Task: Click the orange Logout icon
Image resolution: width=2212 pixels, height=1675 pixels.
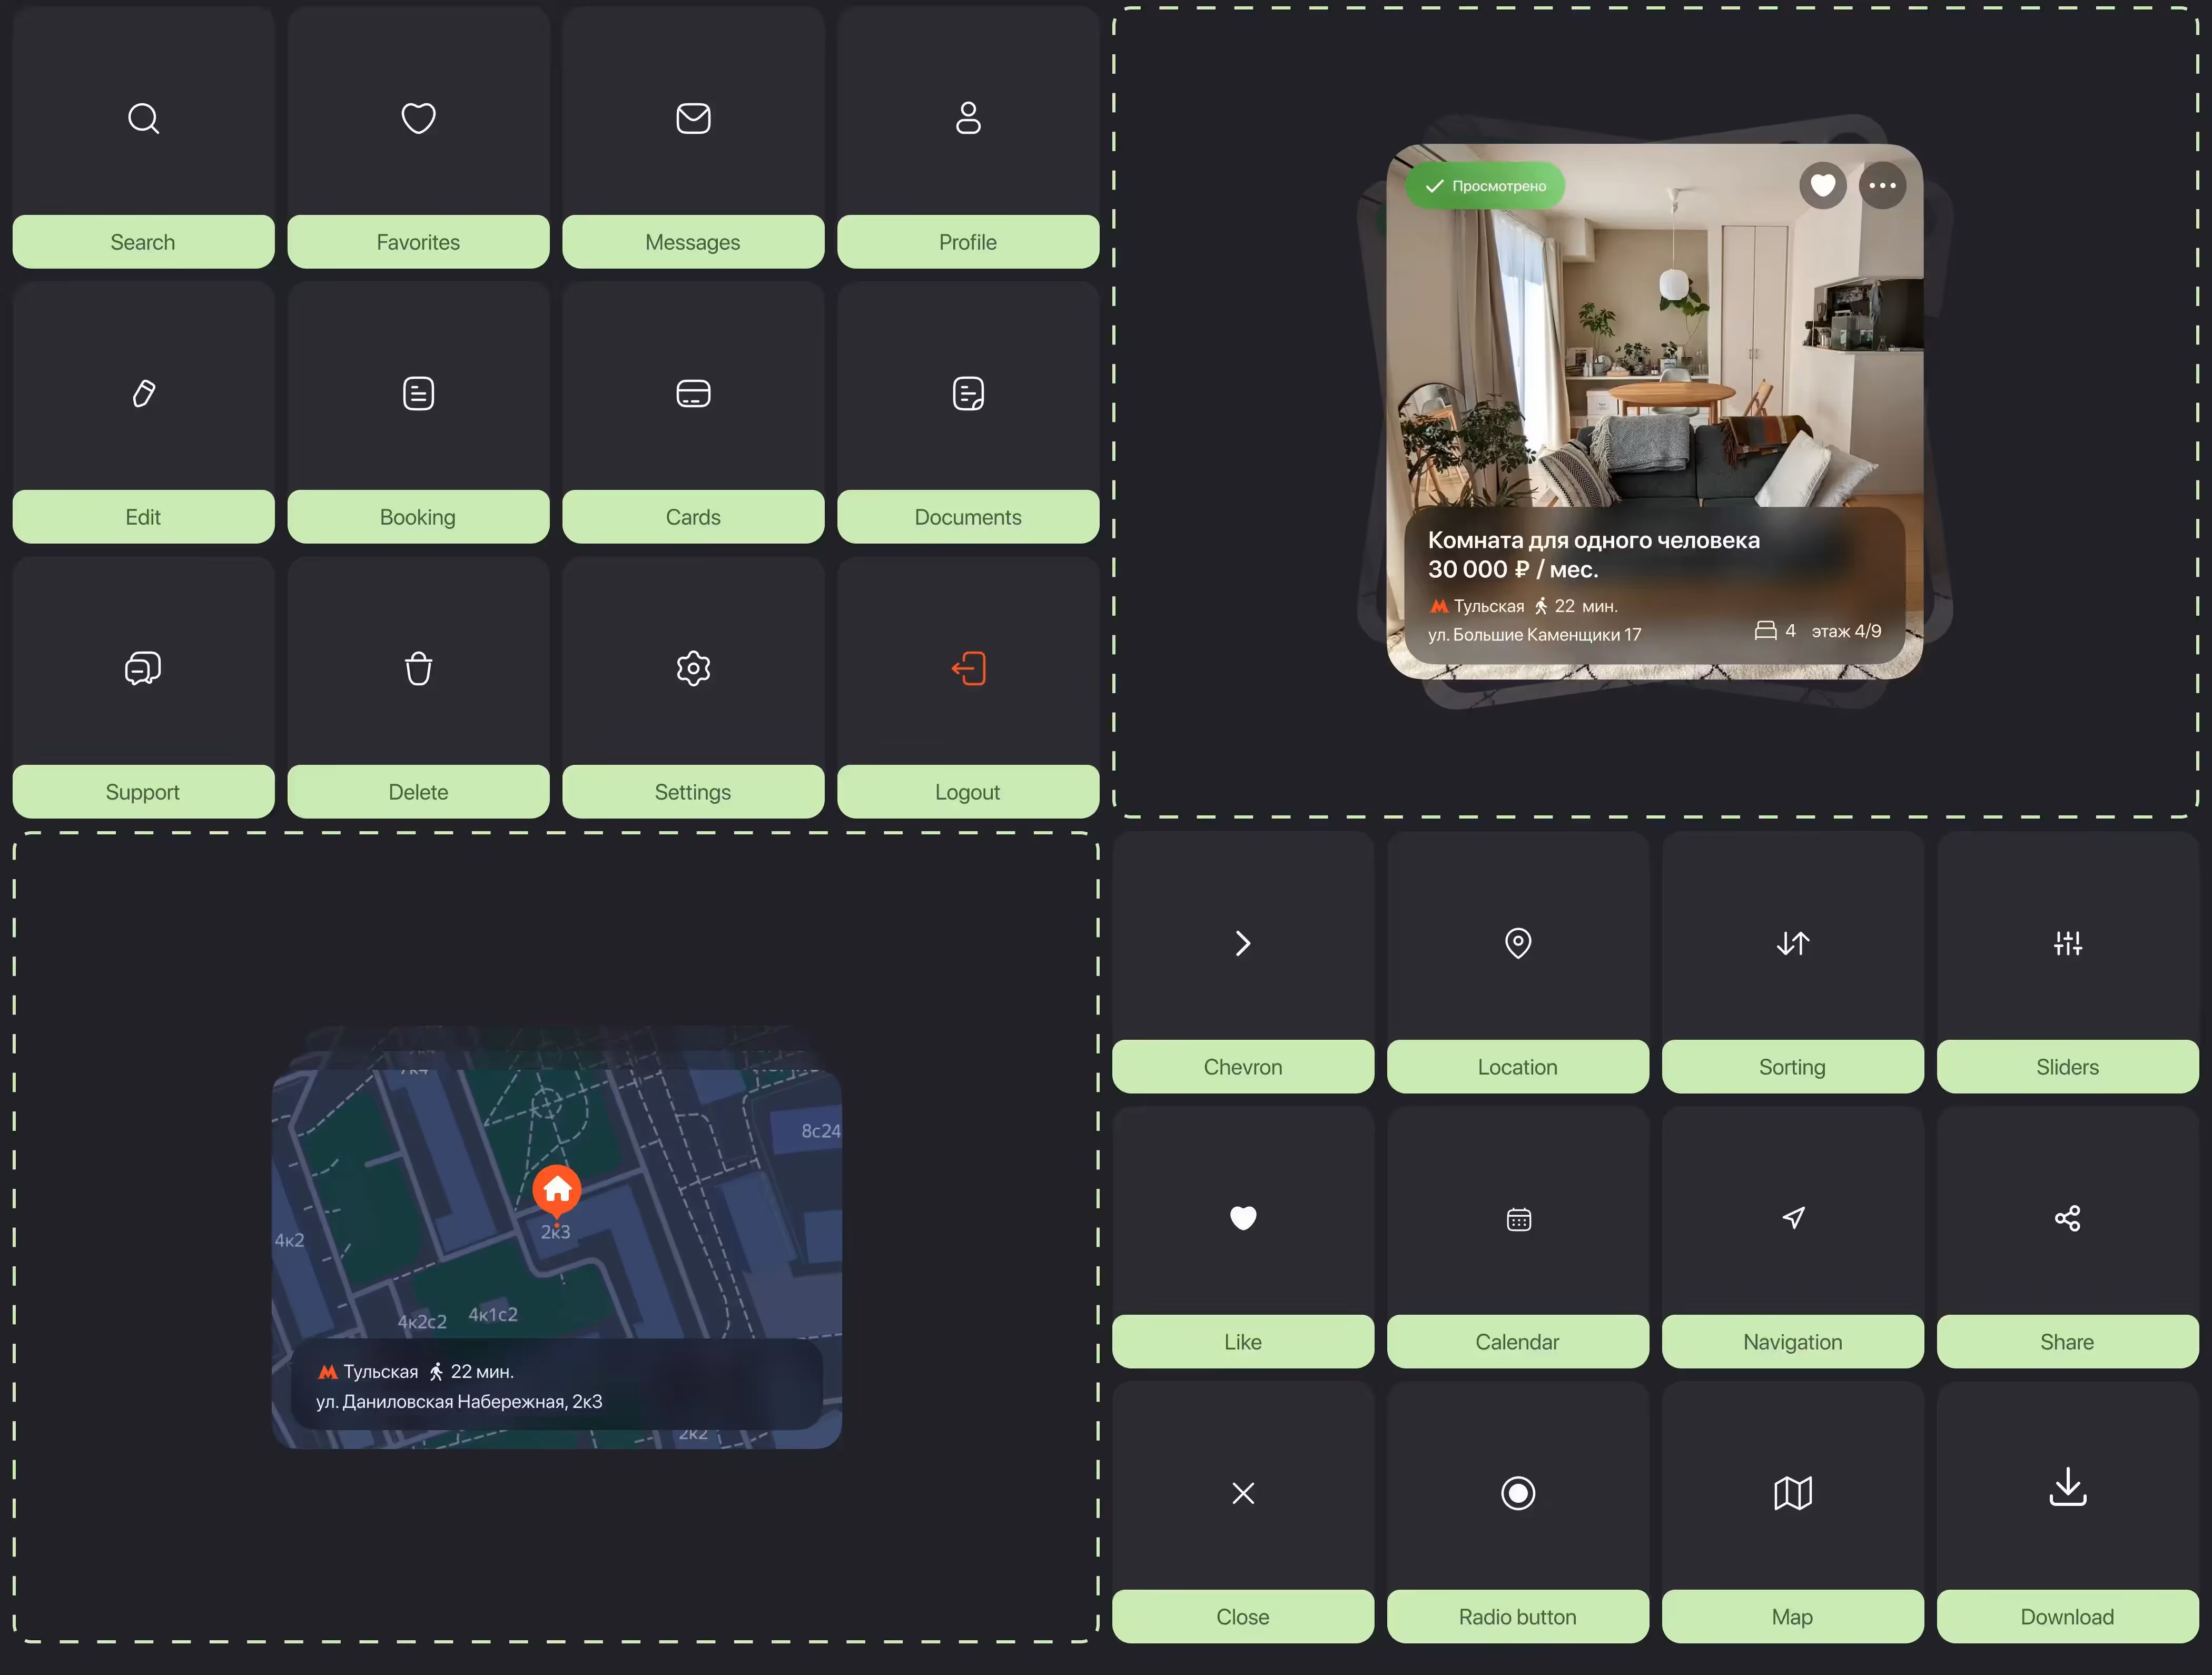Action: pos(968,668)
